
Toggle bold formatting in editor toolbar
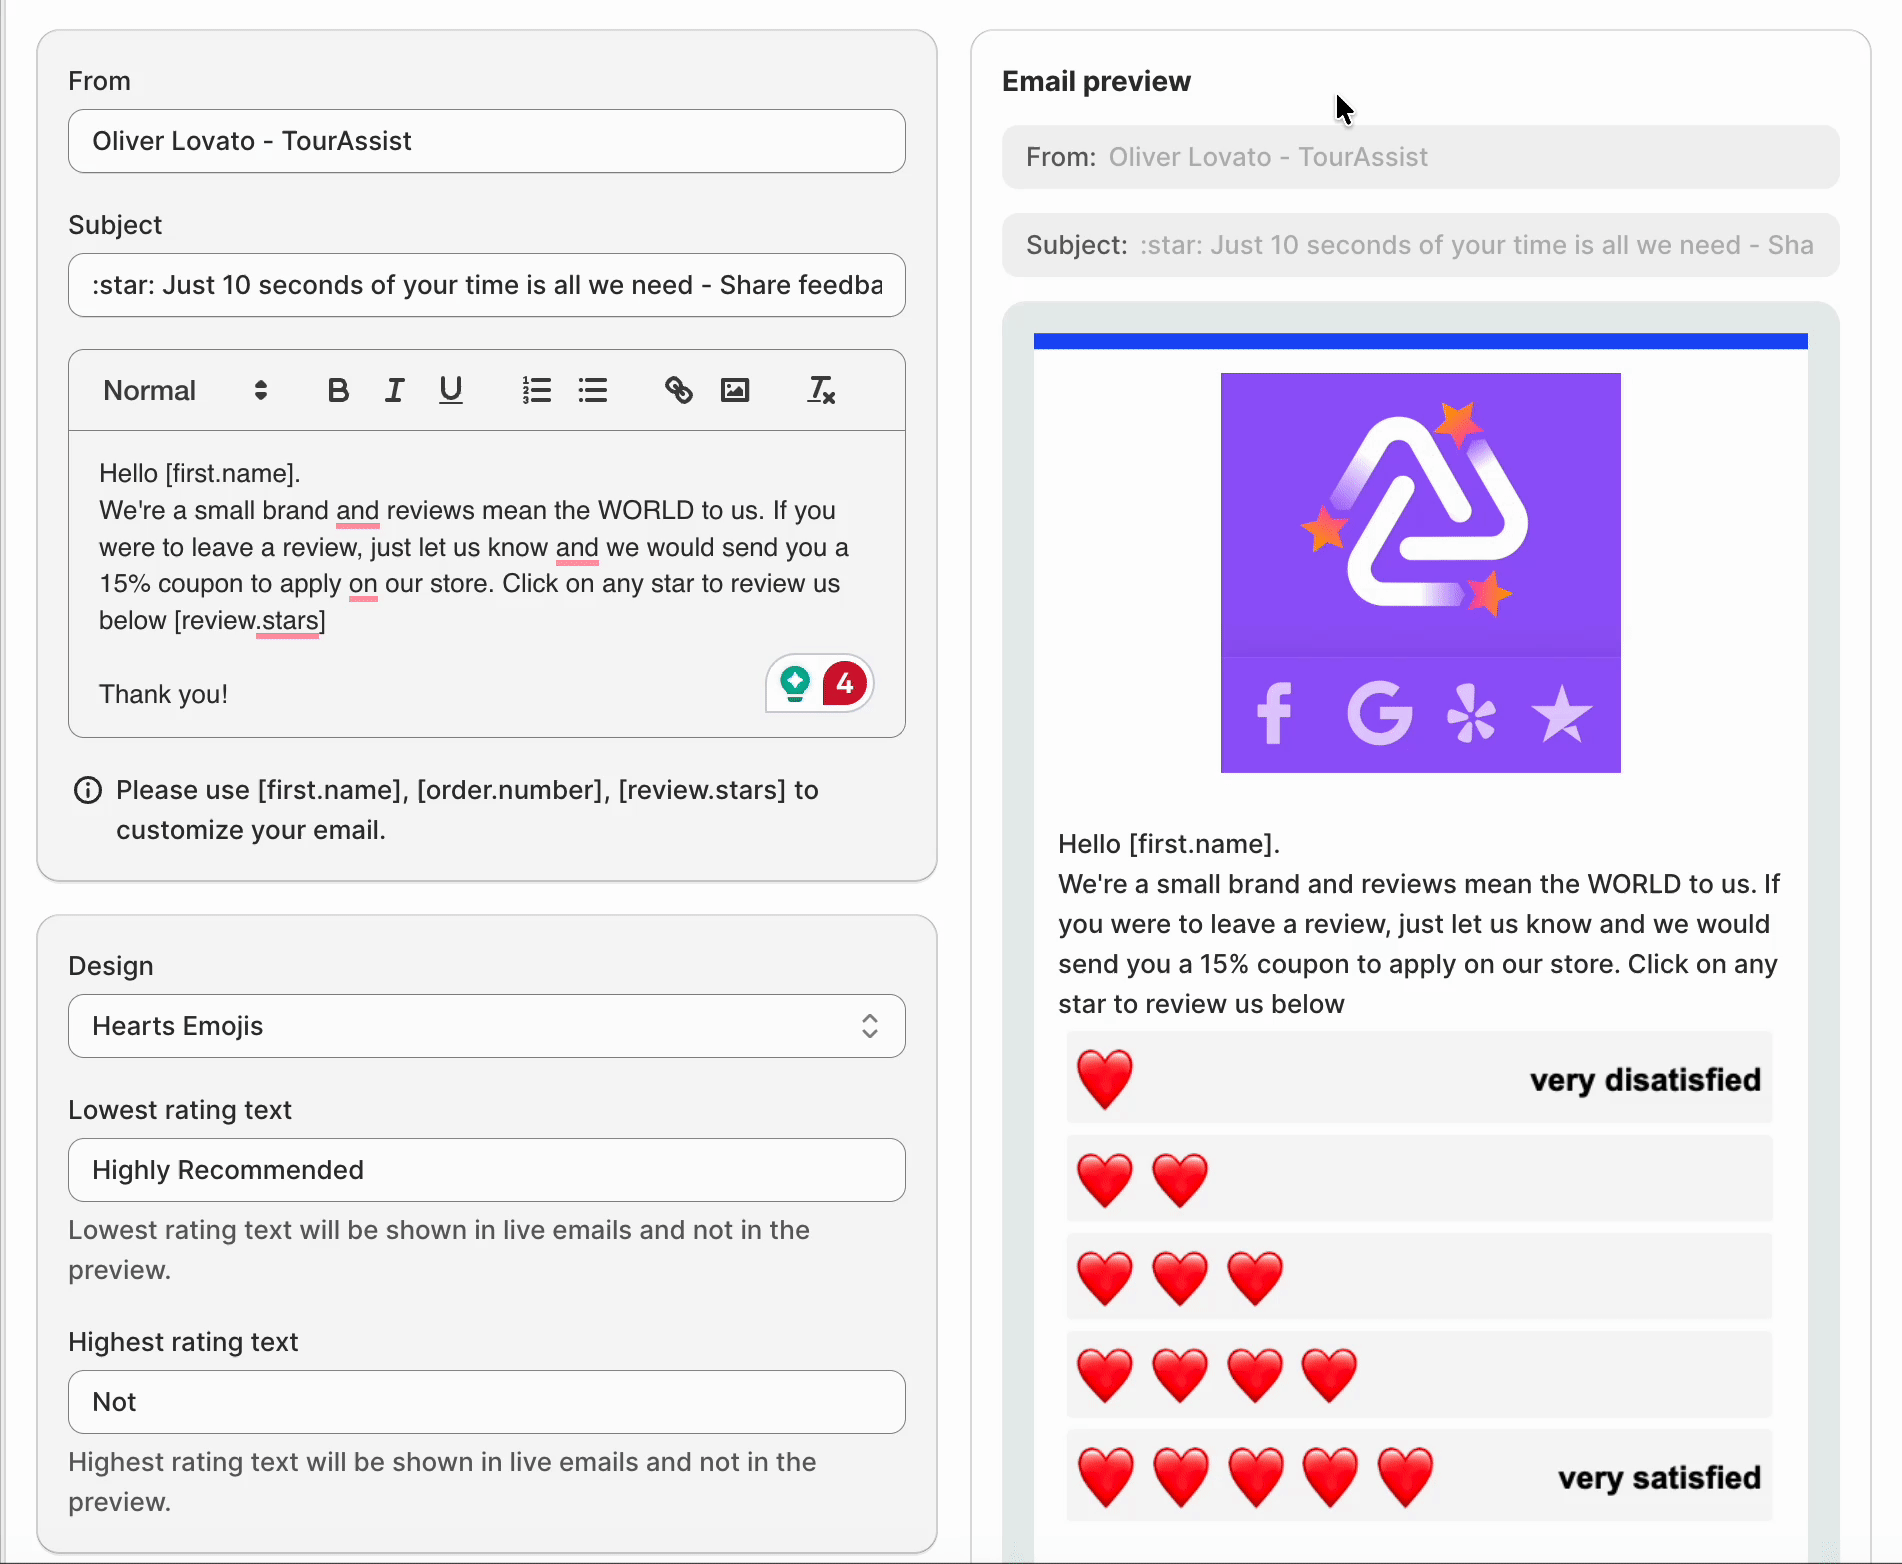[x=338, y=390]
